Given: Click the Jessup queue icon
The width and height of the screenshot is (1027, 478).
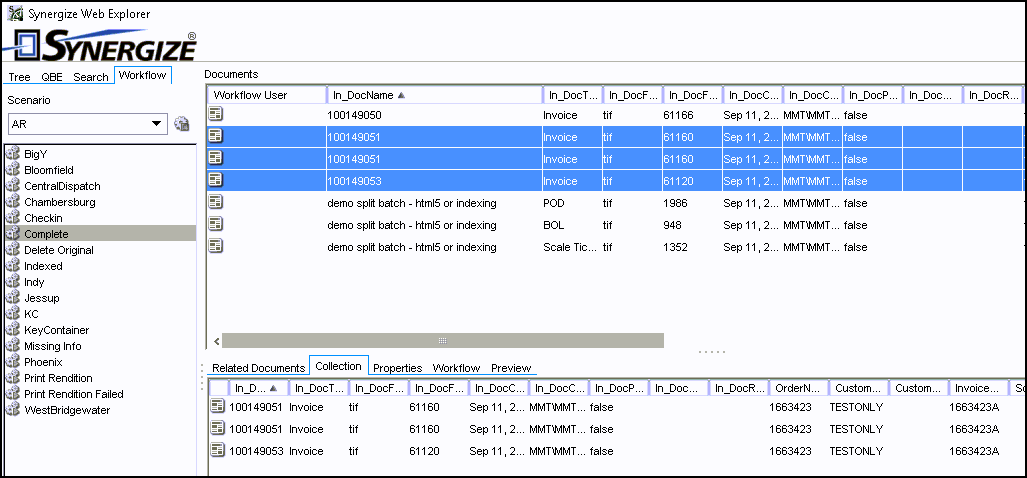Looking at the screenshot, I should (x=12, y=298).
